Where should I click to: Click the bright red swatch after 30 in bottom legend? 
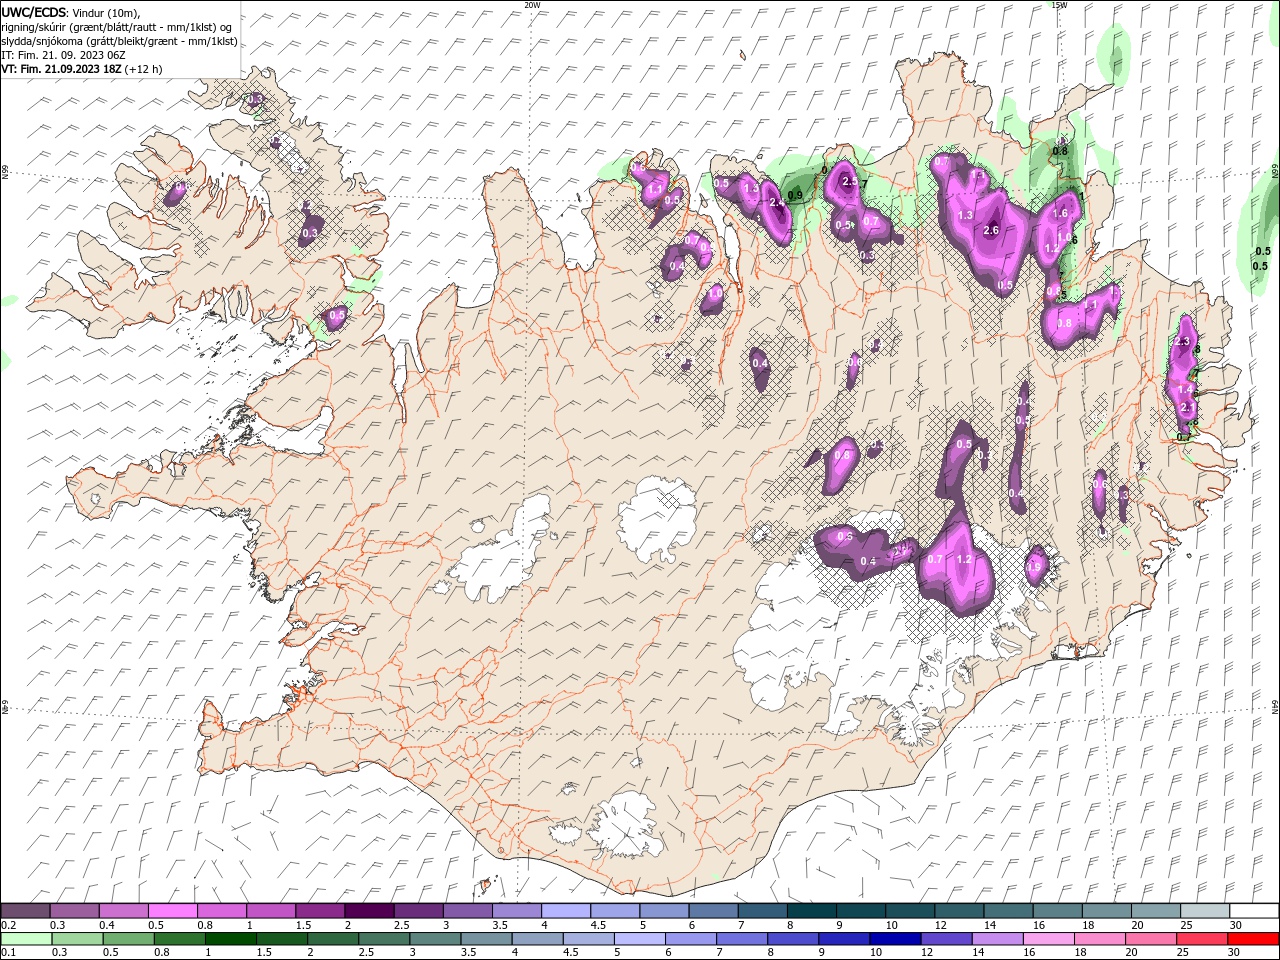(1251, 939)
